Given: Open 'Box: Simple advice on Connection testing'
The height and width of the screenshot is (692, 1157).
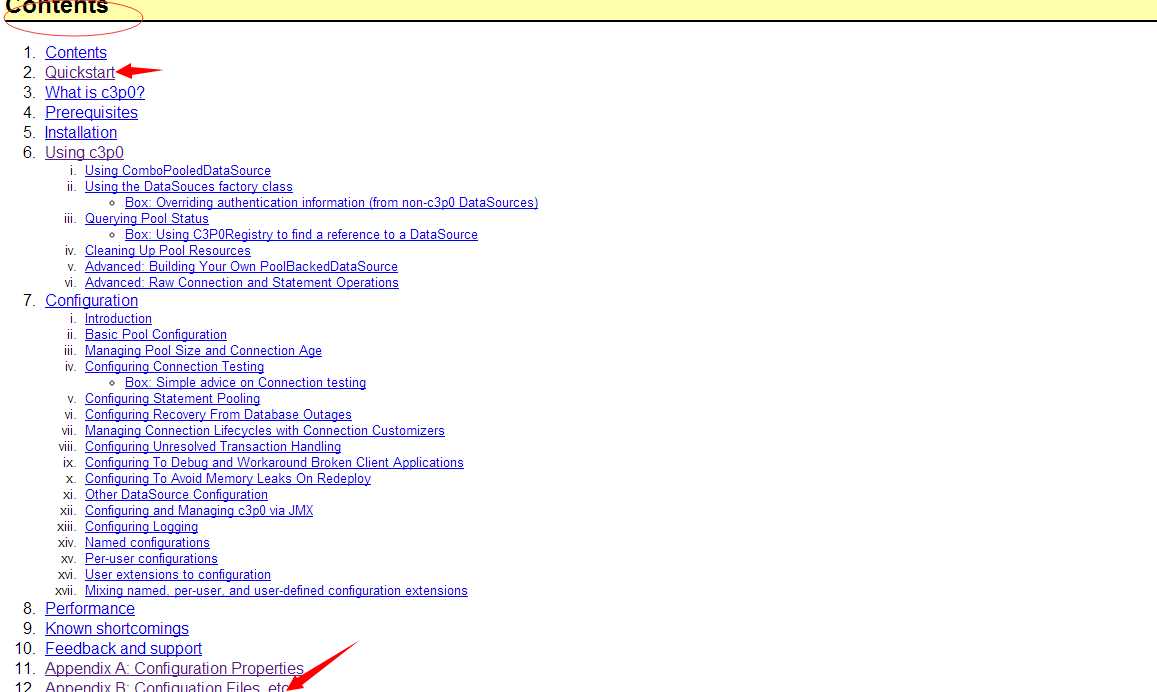Looking at the screenshot, I should pos(245,383).
